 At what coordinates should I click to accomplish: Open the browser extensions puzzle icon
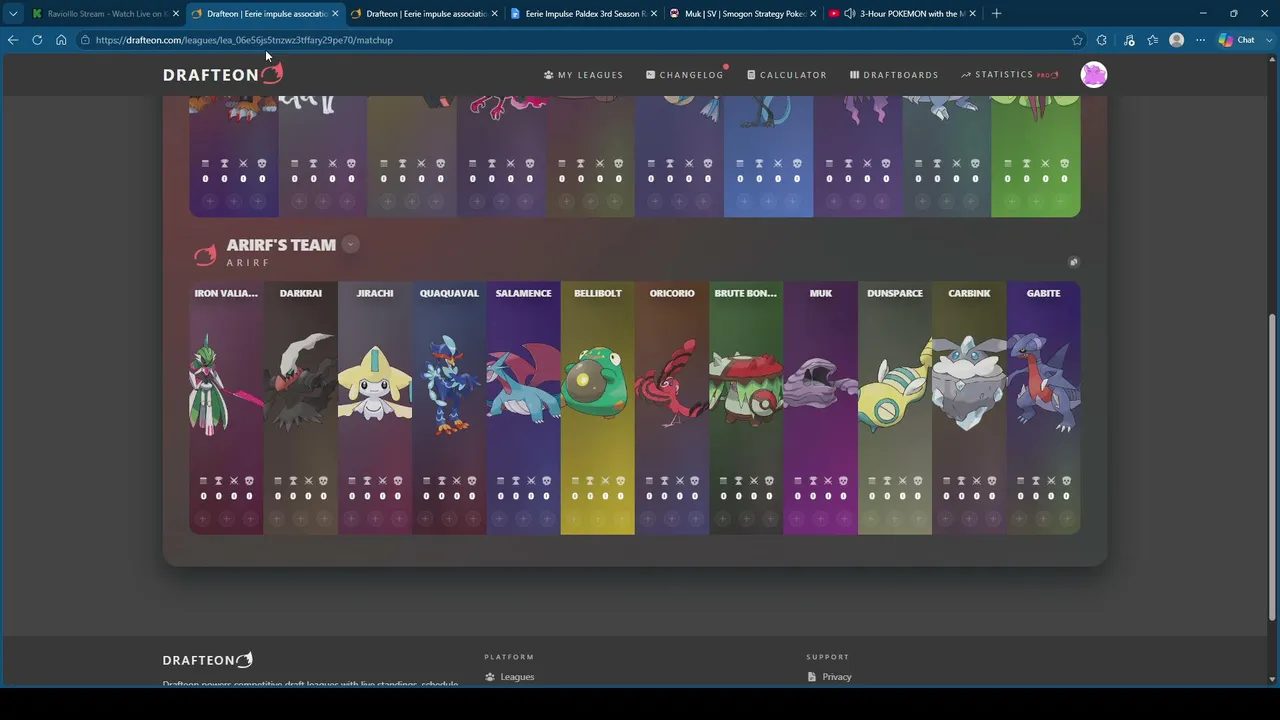1102,40
